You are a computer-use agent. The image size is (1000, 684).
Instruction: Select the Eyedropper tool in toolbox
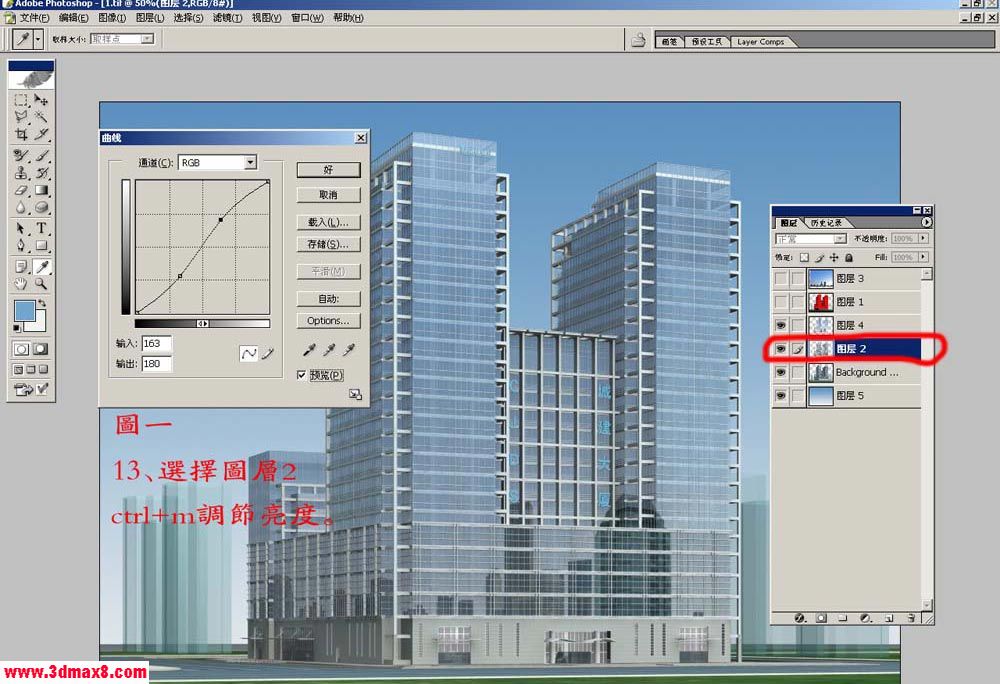[41, 266]
